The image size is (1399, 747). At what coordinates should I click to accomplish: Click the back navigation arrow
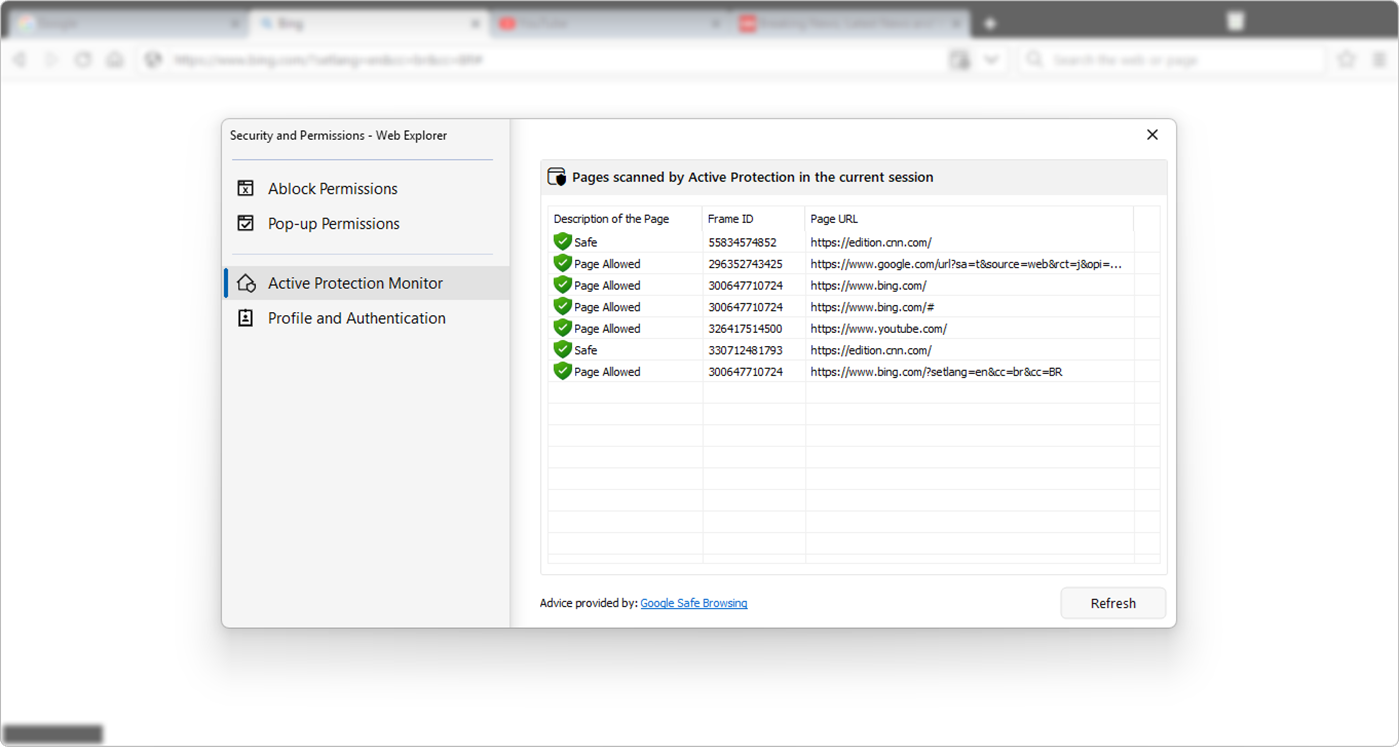tap(20, 59)
